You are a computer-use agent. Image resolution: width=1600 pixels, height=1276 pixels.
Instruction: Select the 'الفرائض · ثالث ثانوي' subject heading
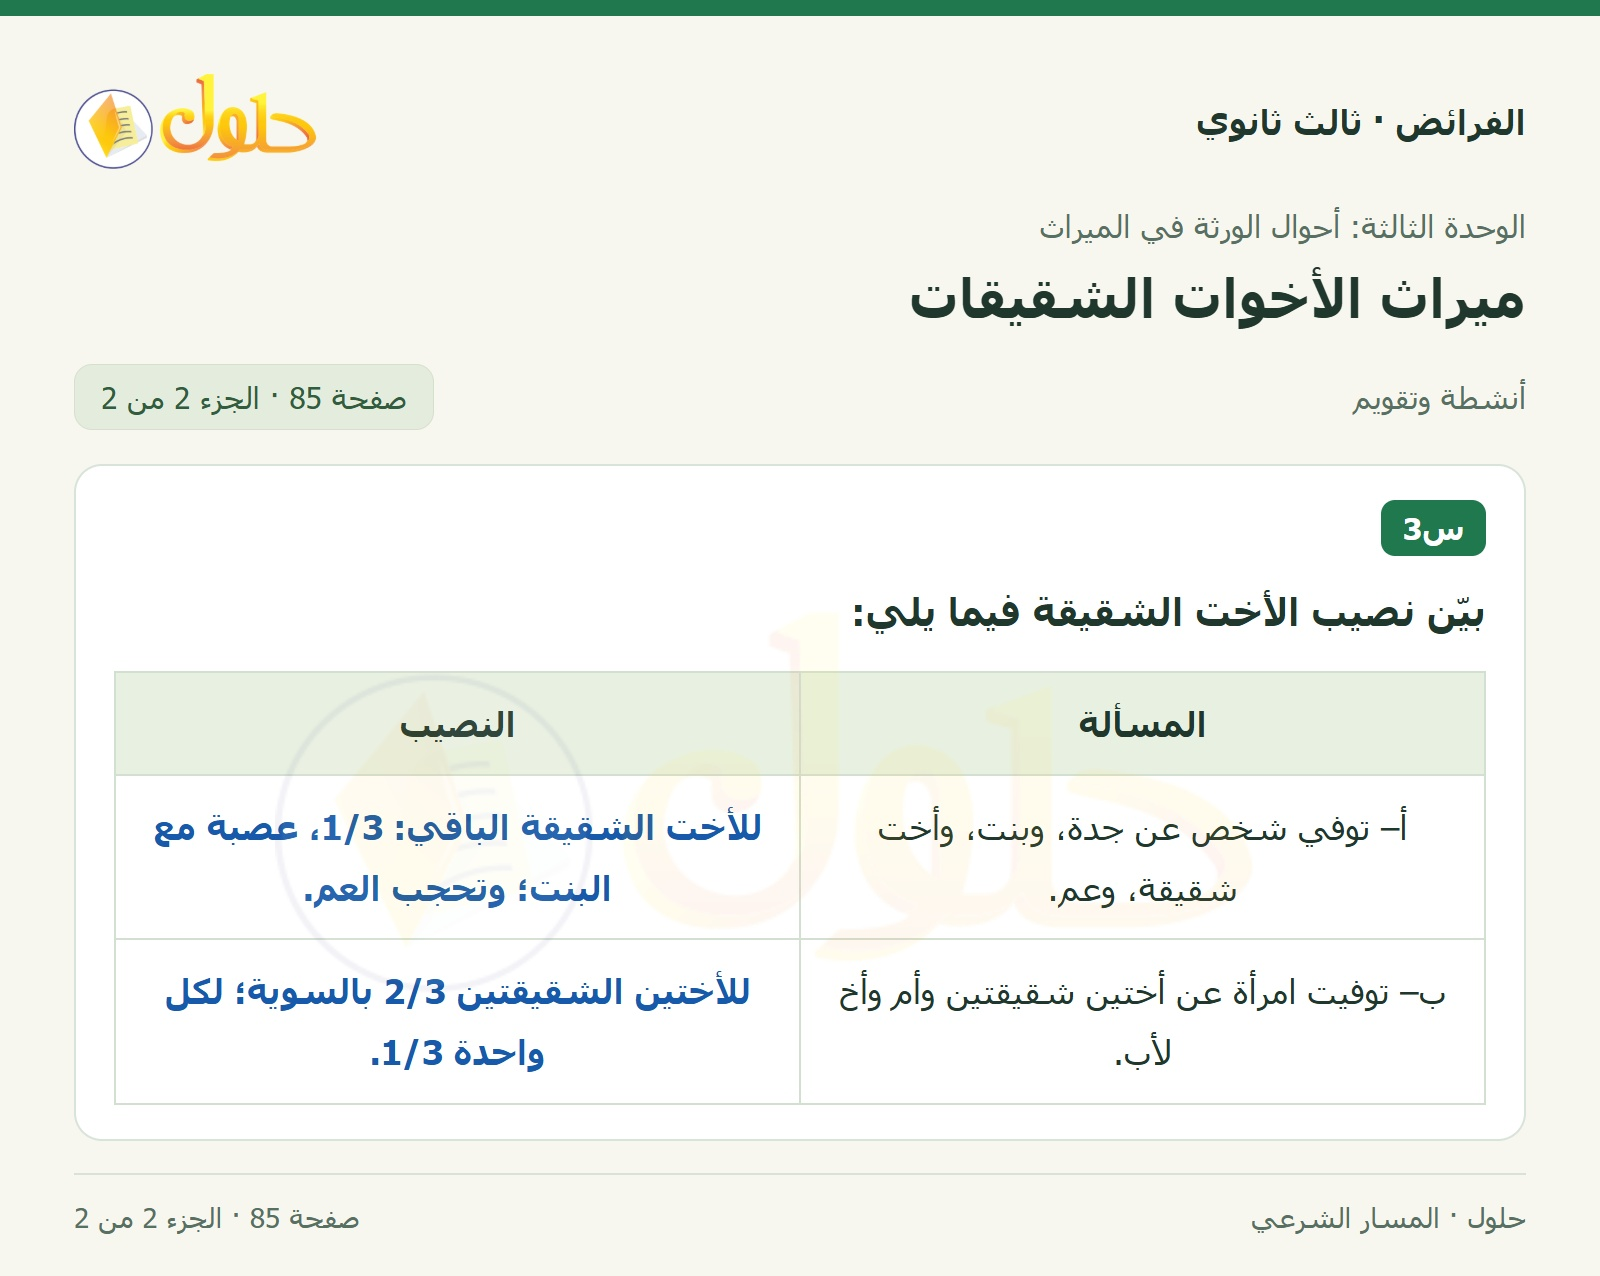[1360, 123]
